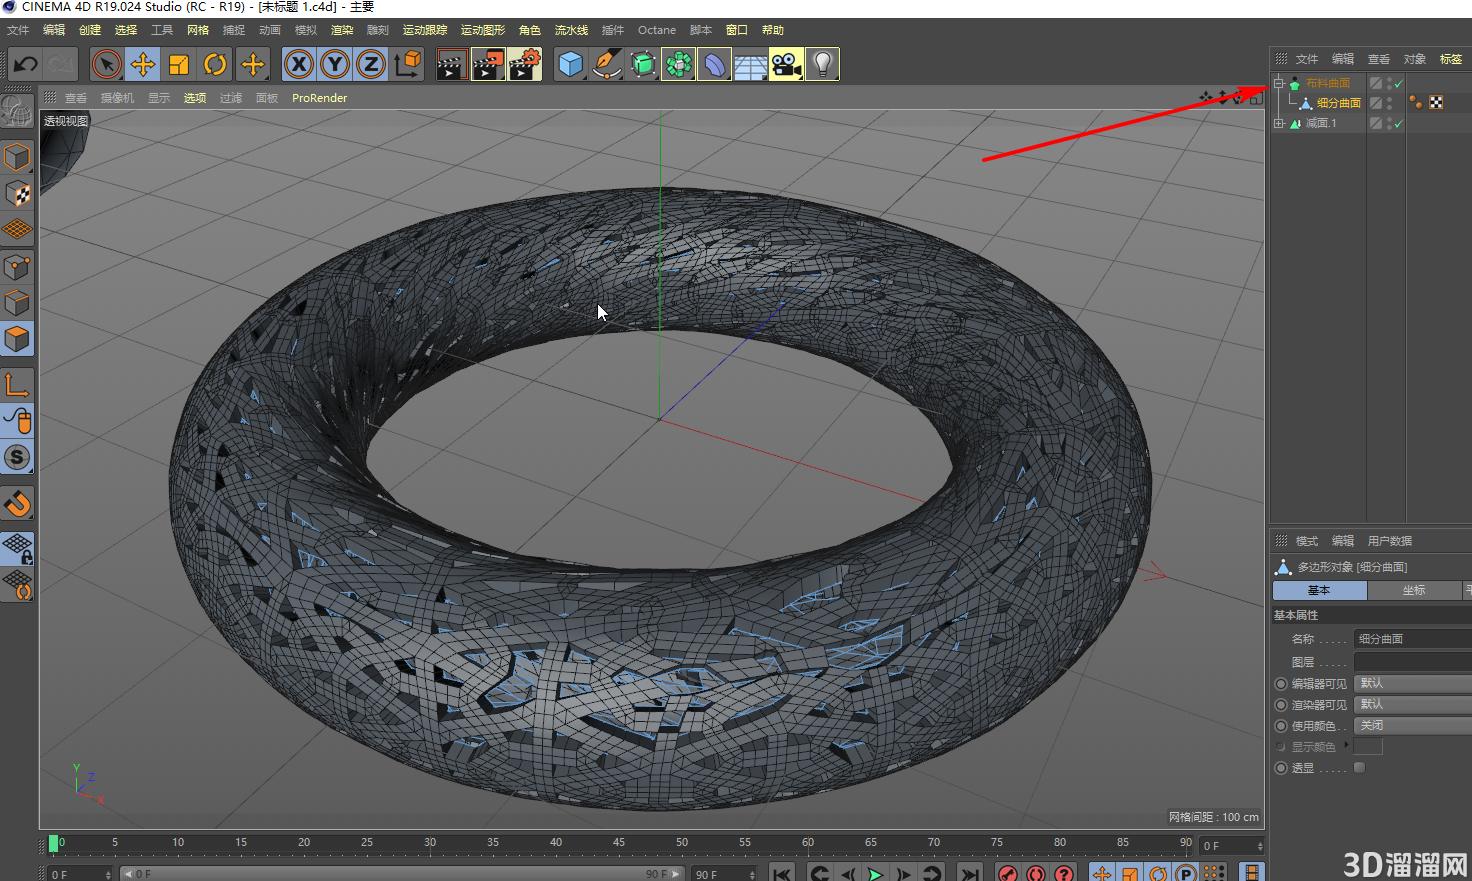Add a Floor environment object
The height and width of the screenshot is (881, 1472).
pyautogui.click(x=750, y=65)
